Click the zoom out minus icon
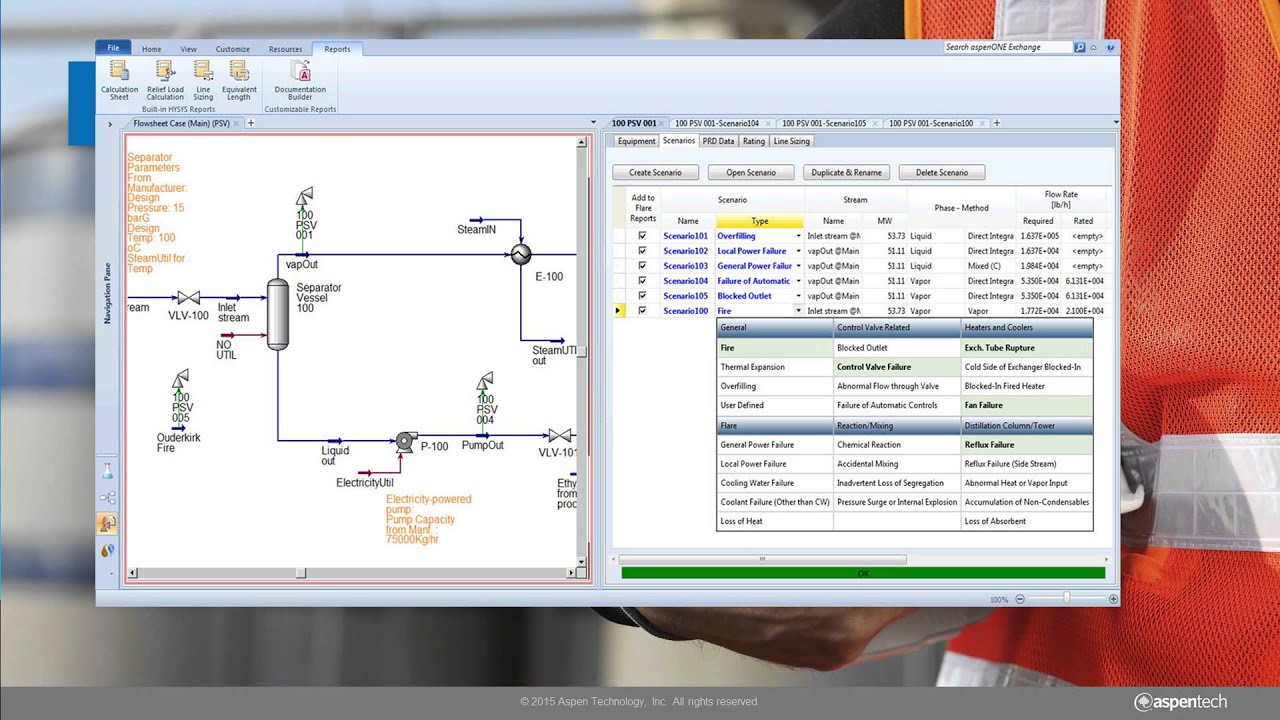The width and height of the screenshot is (1280, 720). 1020,599
